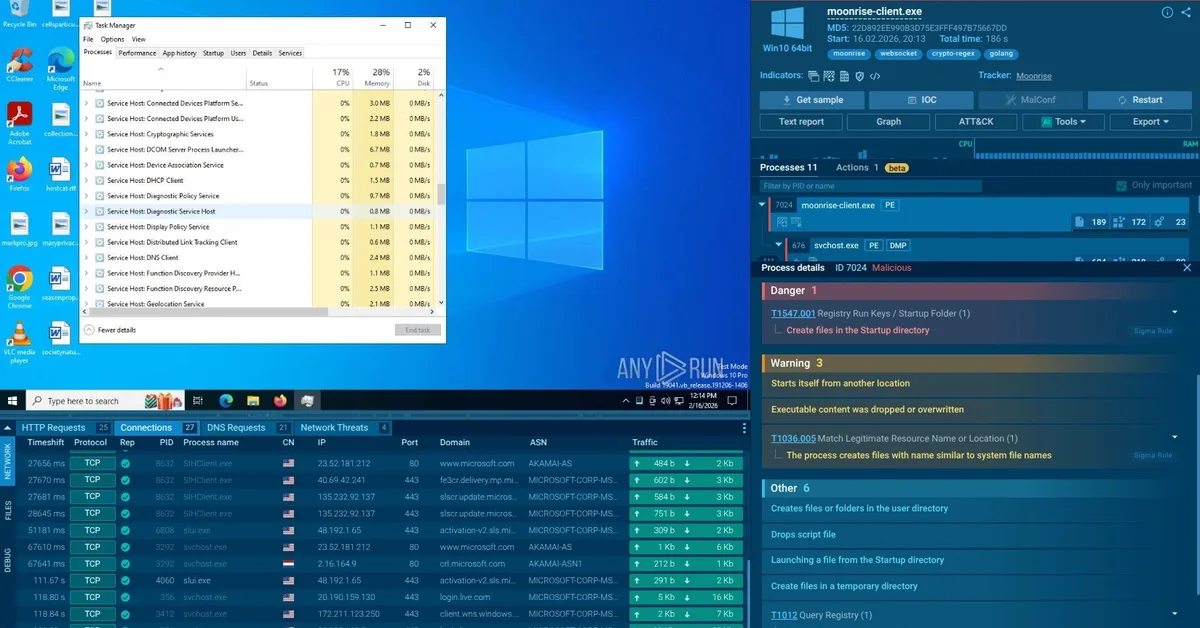This screenshot has height=628, width=1200.
Task: Open the analysis info icon
Action: [x=1167, y=12]
